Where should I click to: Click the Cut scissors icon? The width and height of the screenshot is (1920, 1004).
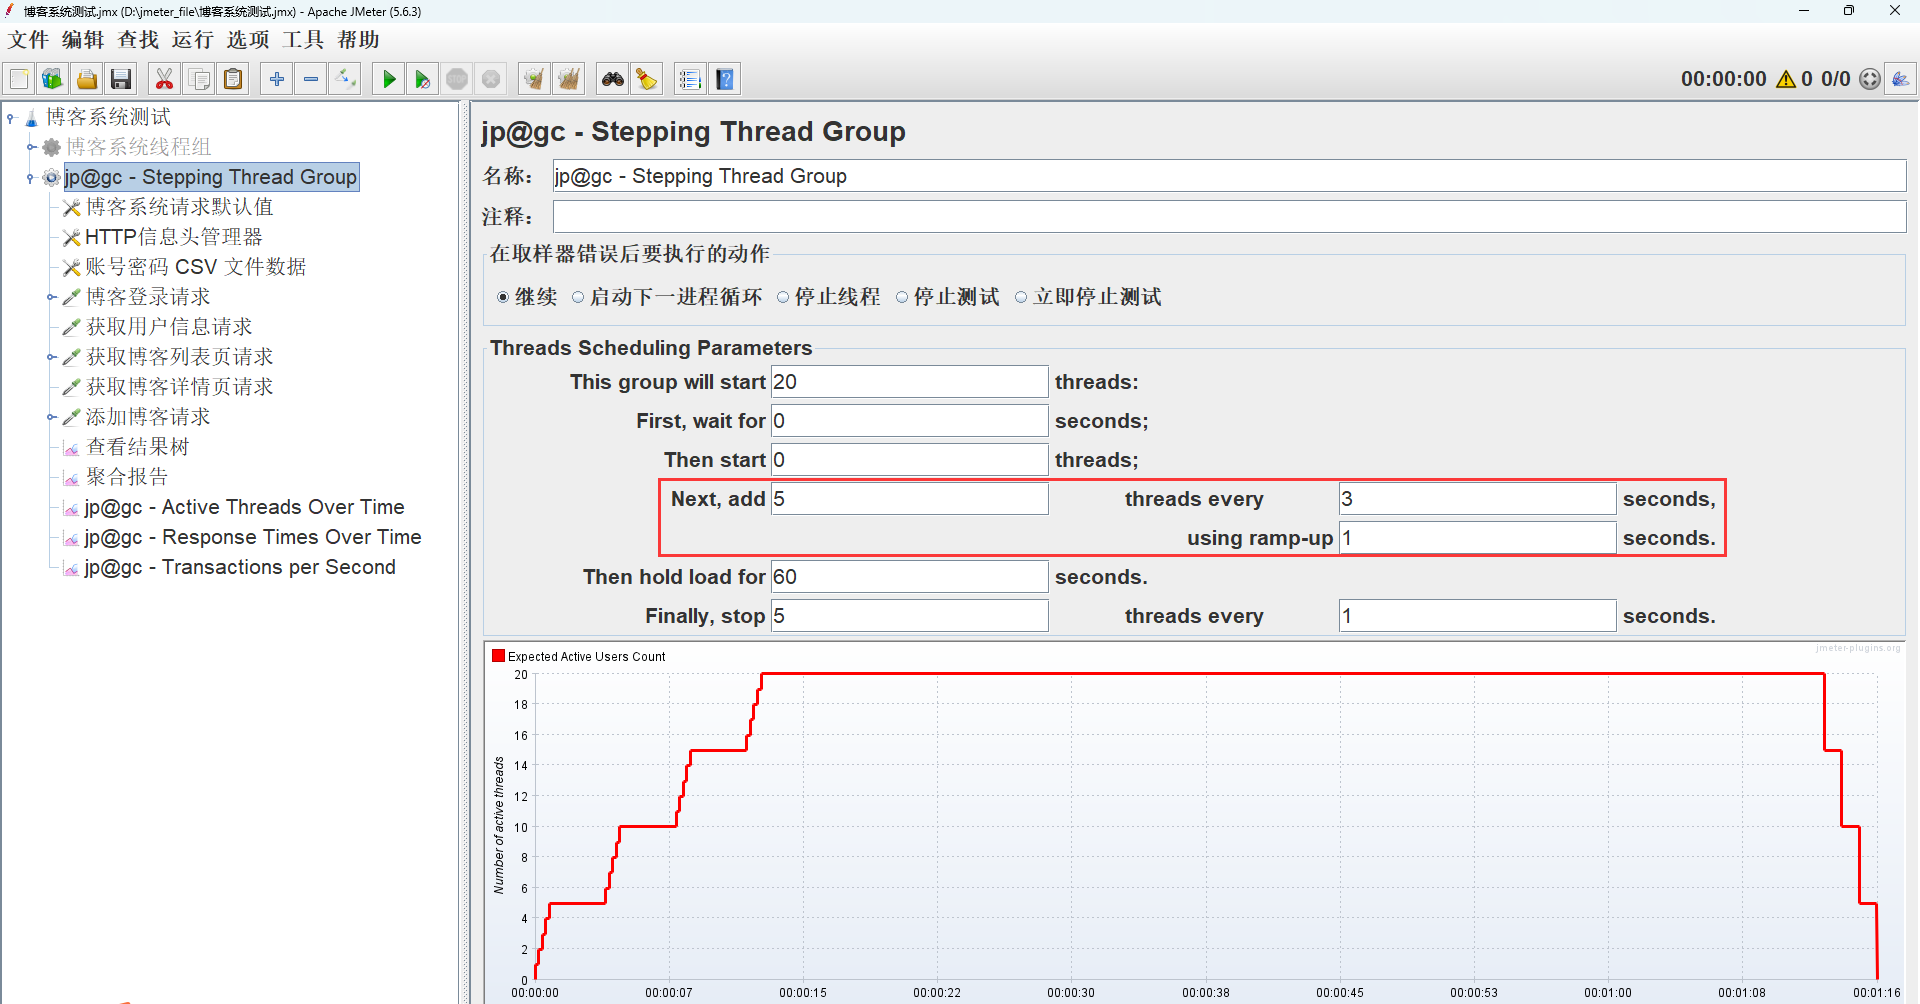tap(165, 79)
